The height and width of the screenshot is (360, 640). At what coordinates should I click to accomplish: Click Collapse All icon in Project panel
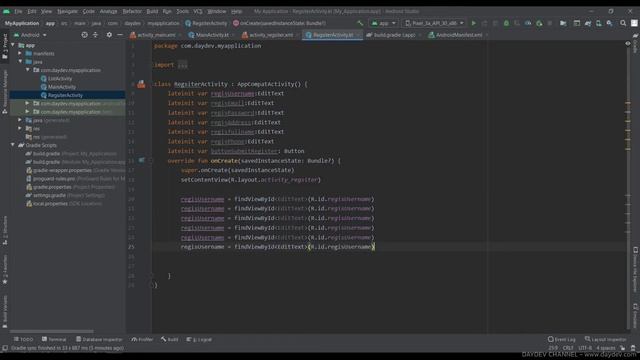point(95,35)
